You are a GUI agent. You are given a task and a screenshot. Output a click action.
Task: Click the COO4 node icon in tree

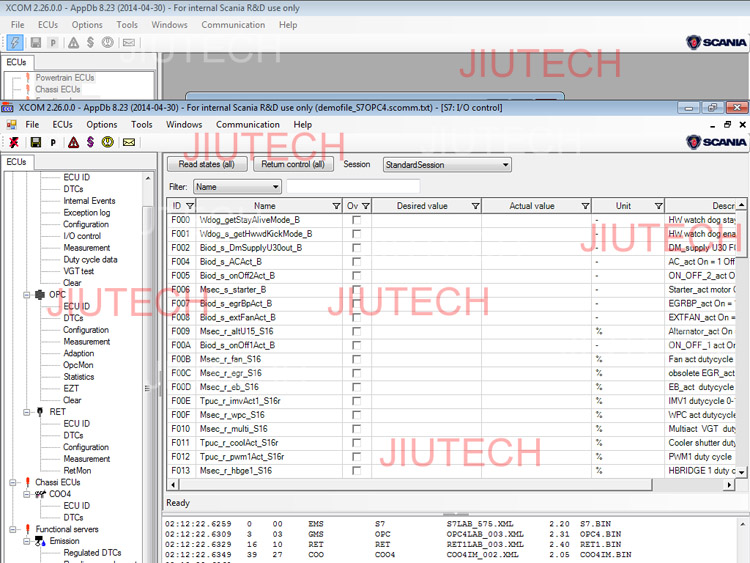[41, 494]
